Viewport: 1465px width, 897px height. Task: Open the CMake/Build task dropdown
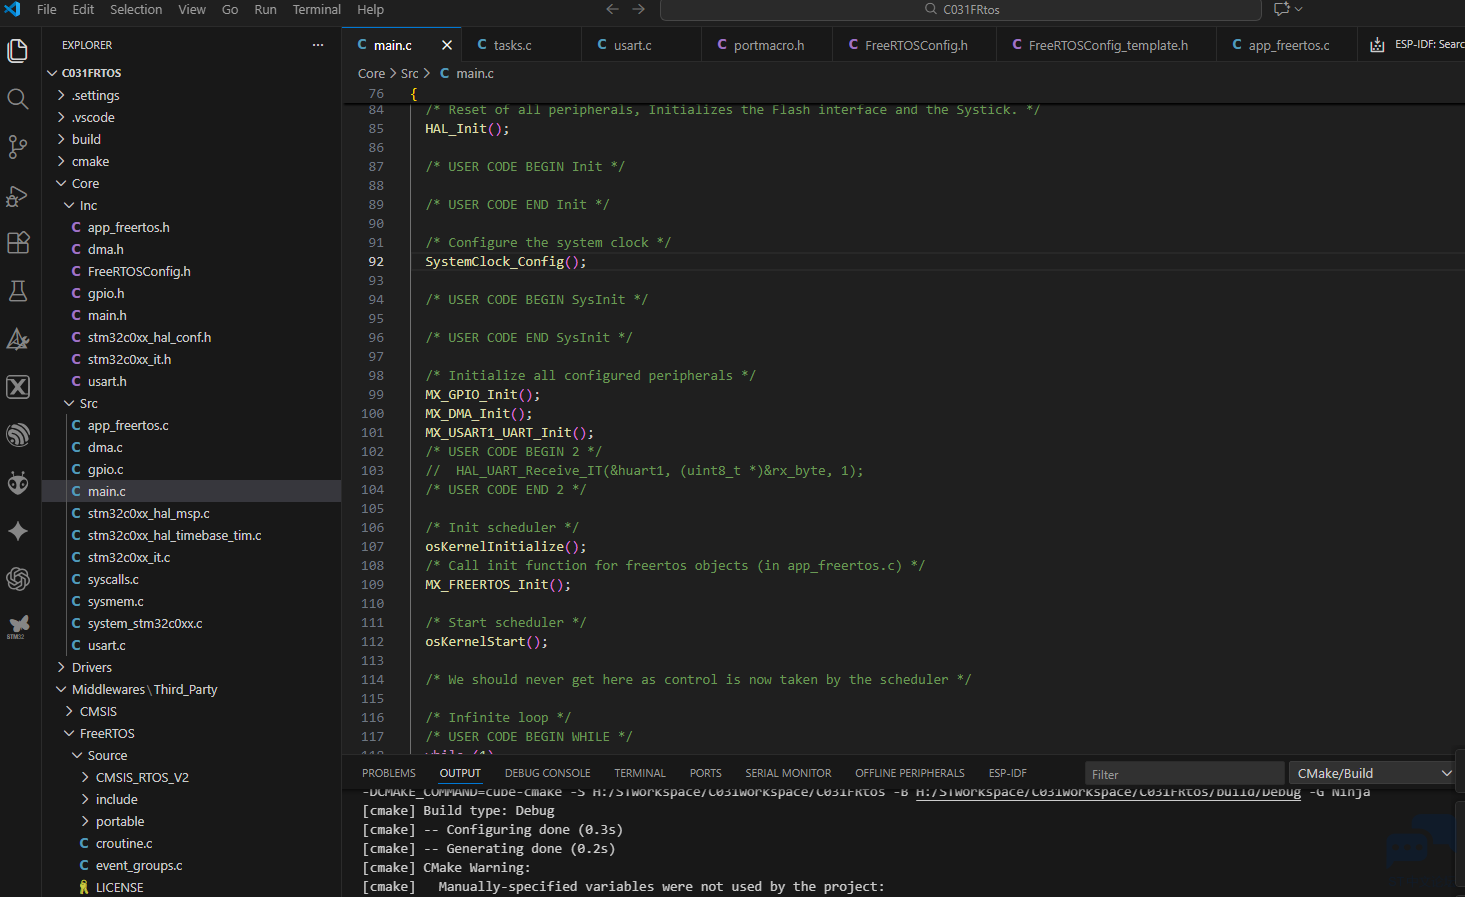[1370, 772]
